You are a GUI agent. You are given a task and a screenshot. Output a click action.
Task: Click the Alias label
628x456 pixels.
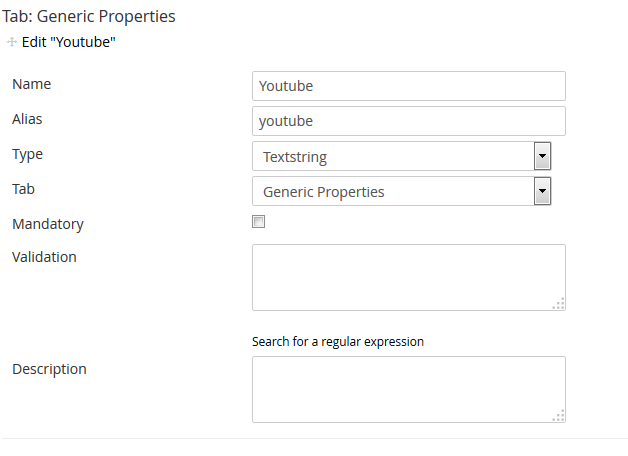(x=27, y=119)
